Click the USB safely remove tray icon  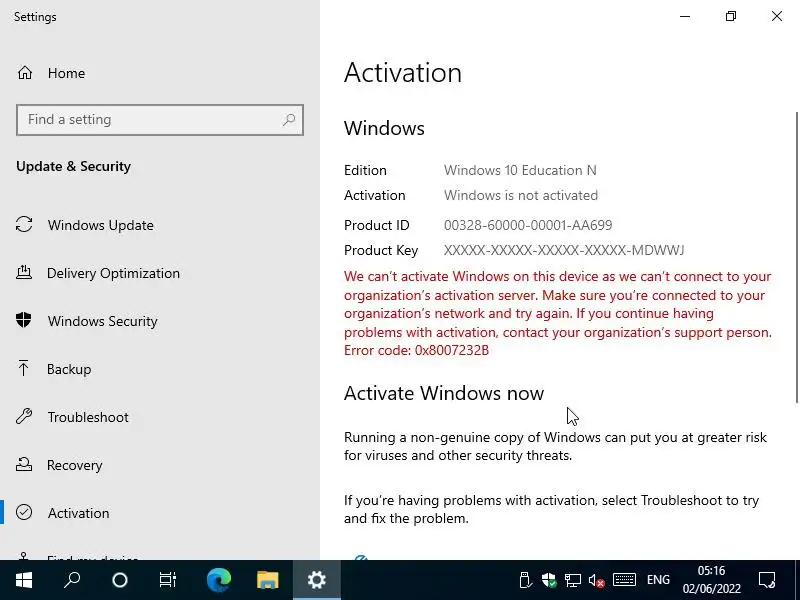(x=524, y=580)
